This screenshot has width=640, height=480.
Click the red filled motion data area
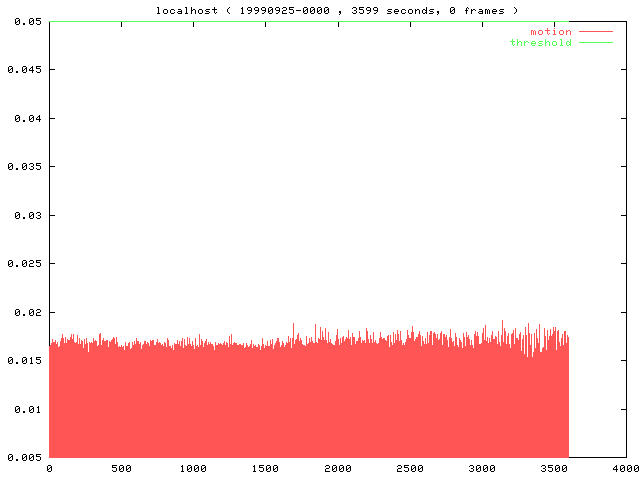[300, 400]
